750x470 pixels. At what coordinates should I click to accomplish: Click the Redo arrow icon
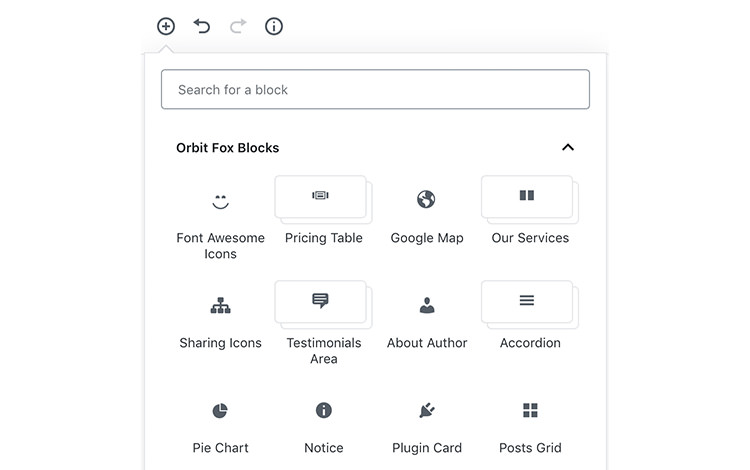pos(238,26)
